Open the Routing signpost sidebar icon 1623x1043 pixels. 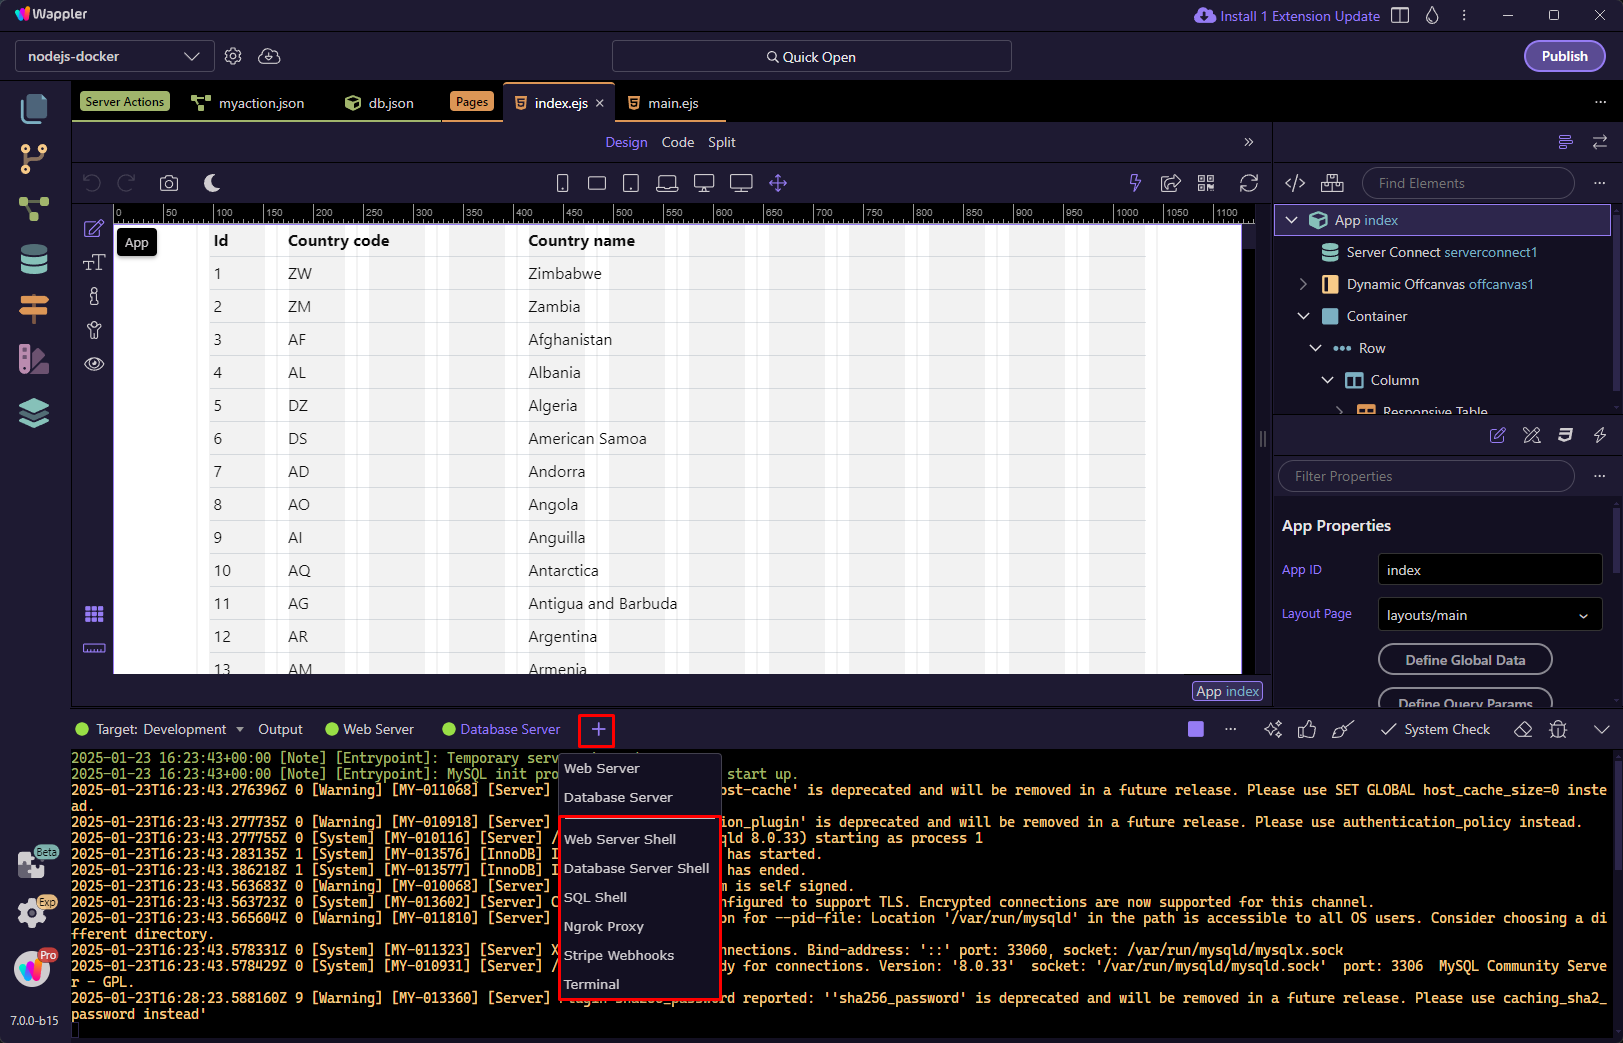tap(34, 310)
